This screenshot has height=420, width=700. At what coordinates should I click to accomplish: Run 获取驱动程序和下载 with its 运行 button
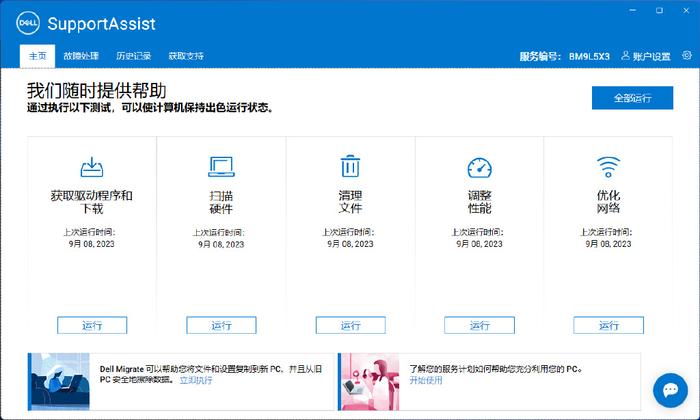point(92,325)
